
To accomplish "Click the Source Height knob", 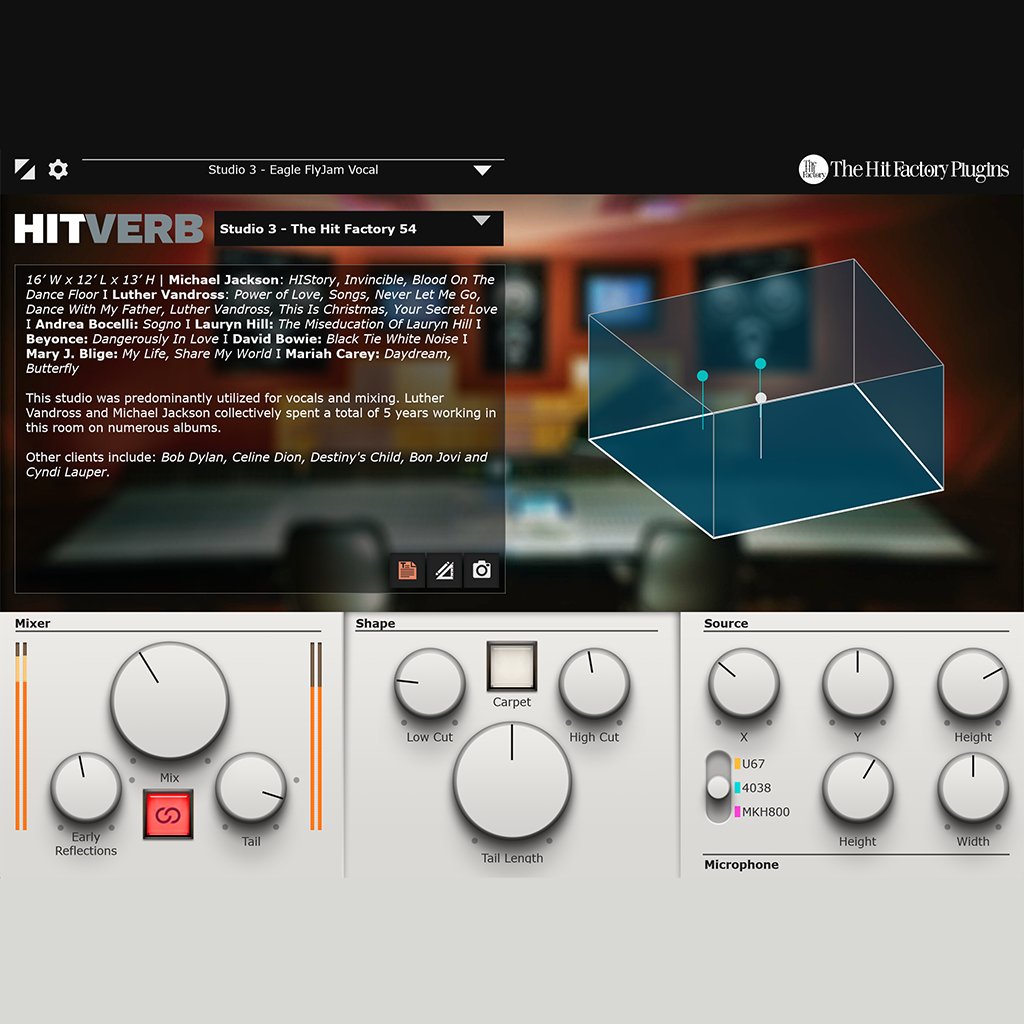I will pos(973,684).
